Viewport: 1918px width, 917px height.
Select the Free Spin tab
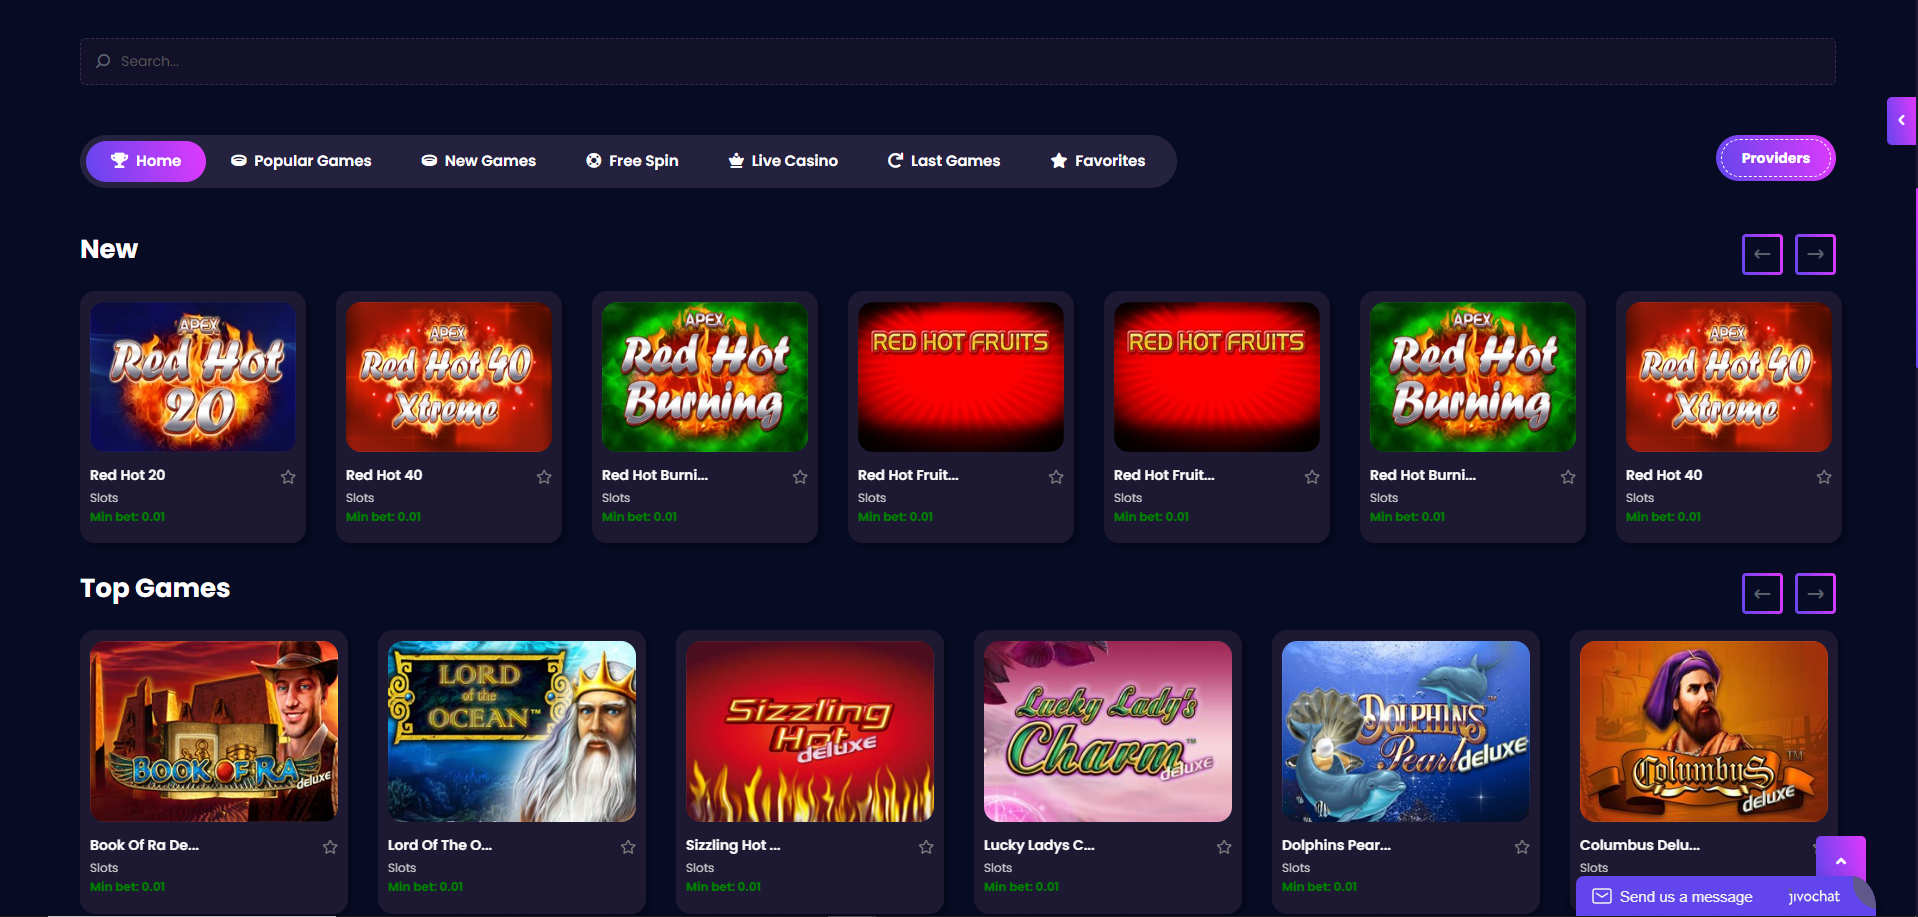click(x=632, y=161)
